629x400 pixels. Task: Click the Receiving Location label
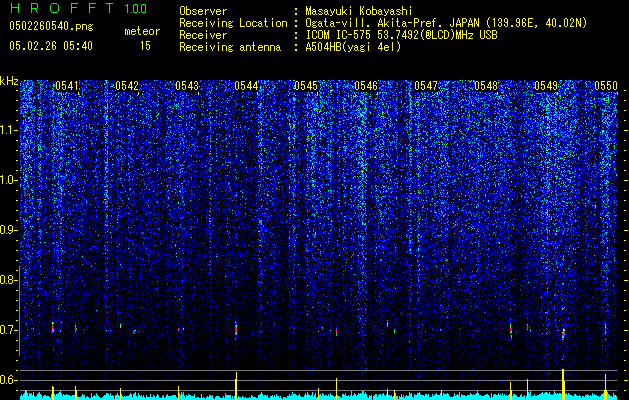pos(233,23)
